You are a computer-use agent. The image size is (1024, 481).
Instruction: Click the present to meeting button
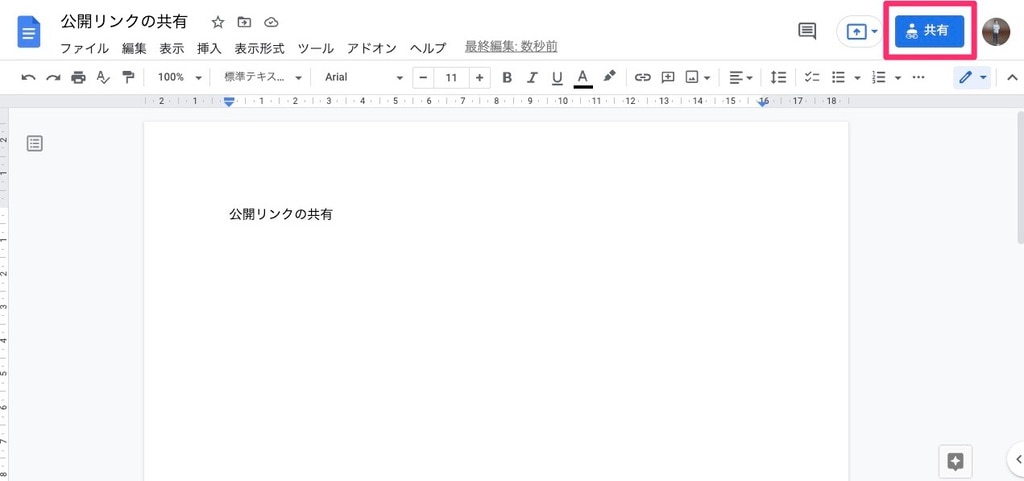pos(859,31)
